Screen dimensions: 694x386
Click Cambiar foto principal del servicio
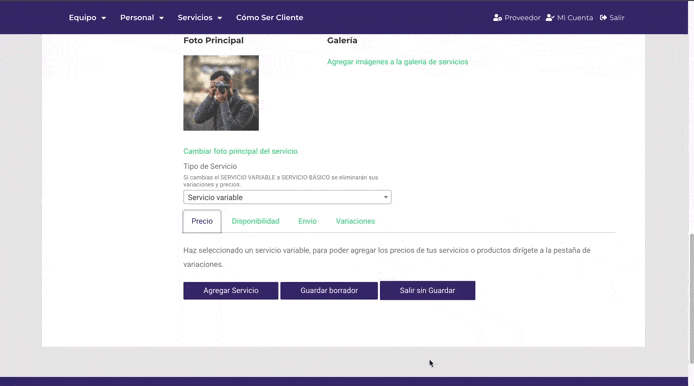tap(240, 151)
